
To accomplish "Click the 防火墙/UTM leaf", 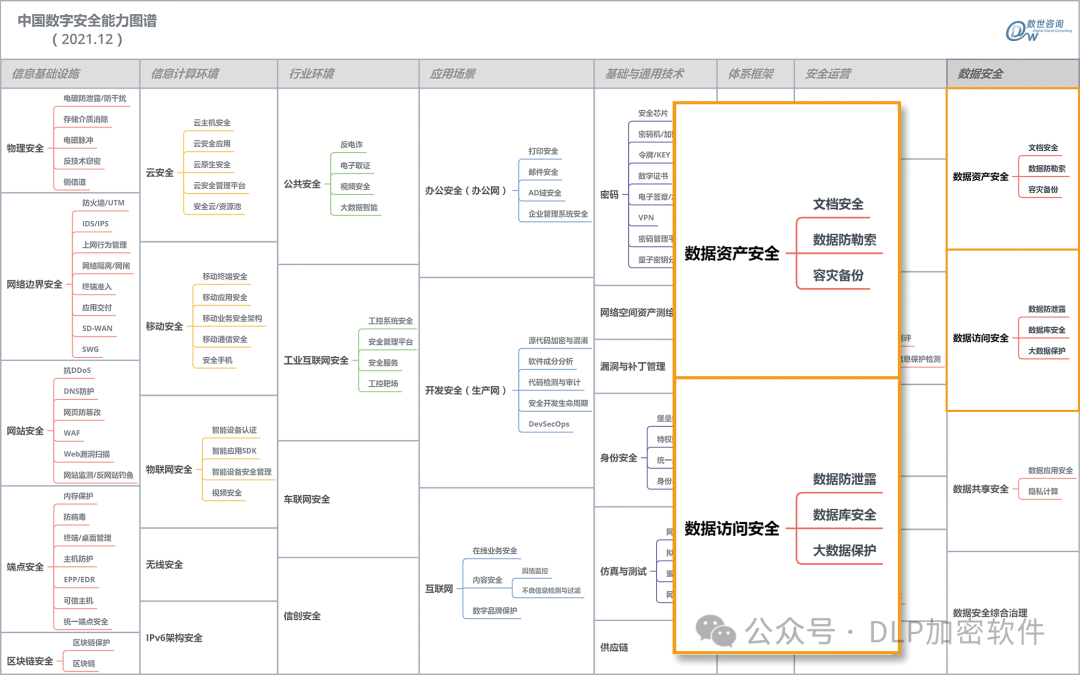I will (x=104, y=202).
